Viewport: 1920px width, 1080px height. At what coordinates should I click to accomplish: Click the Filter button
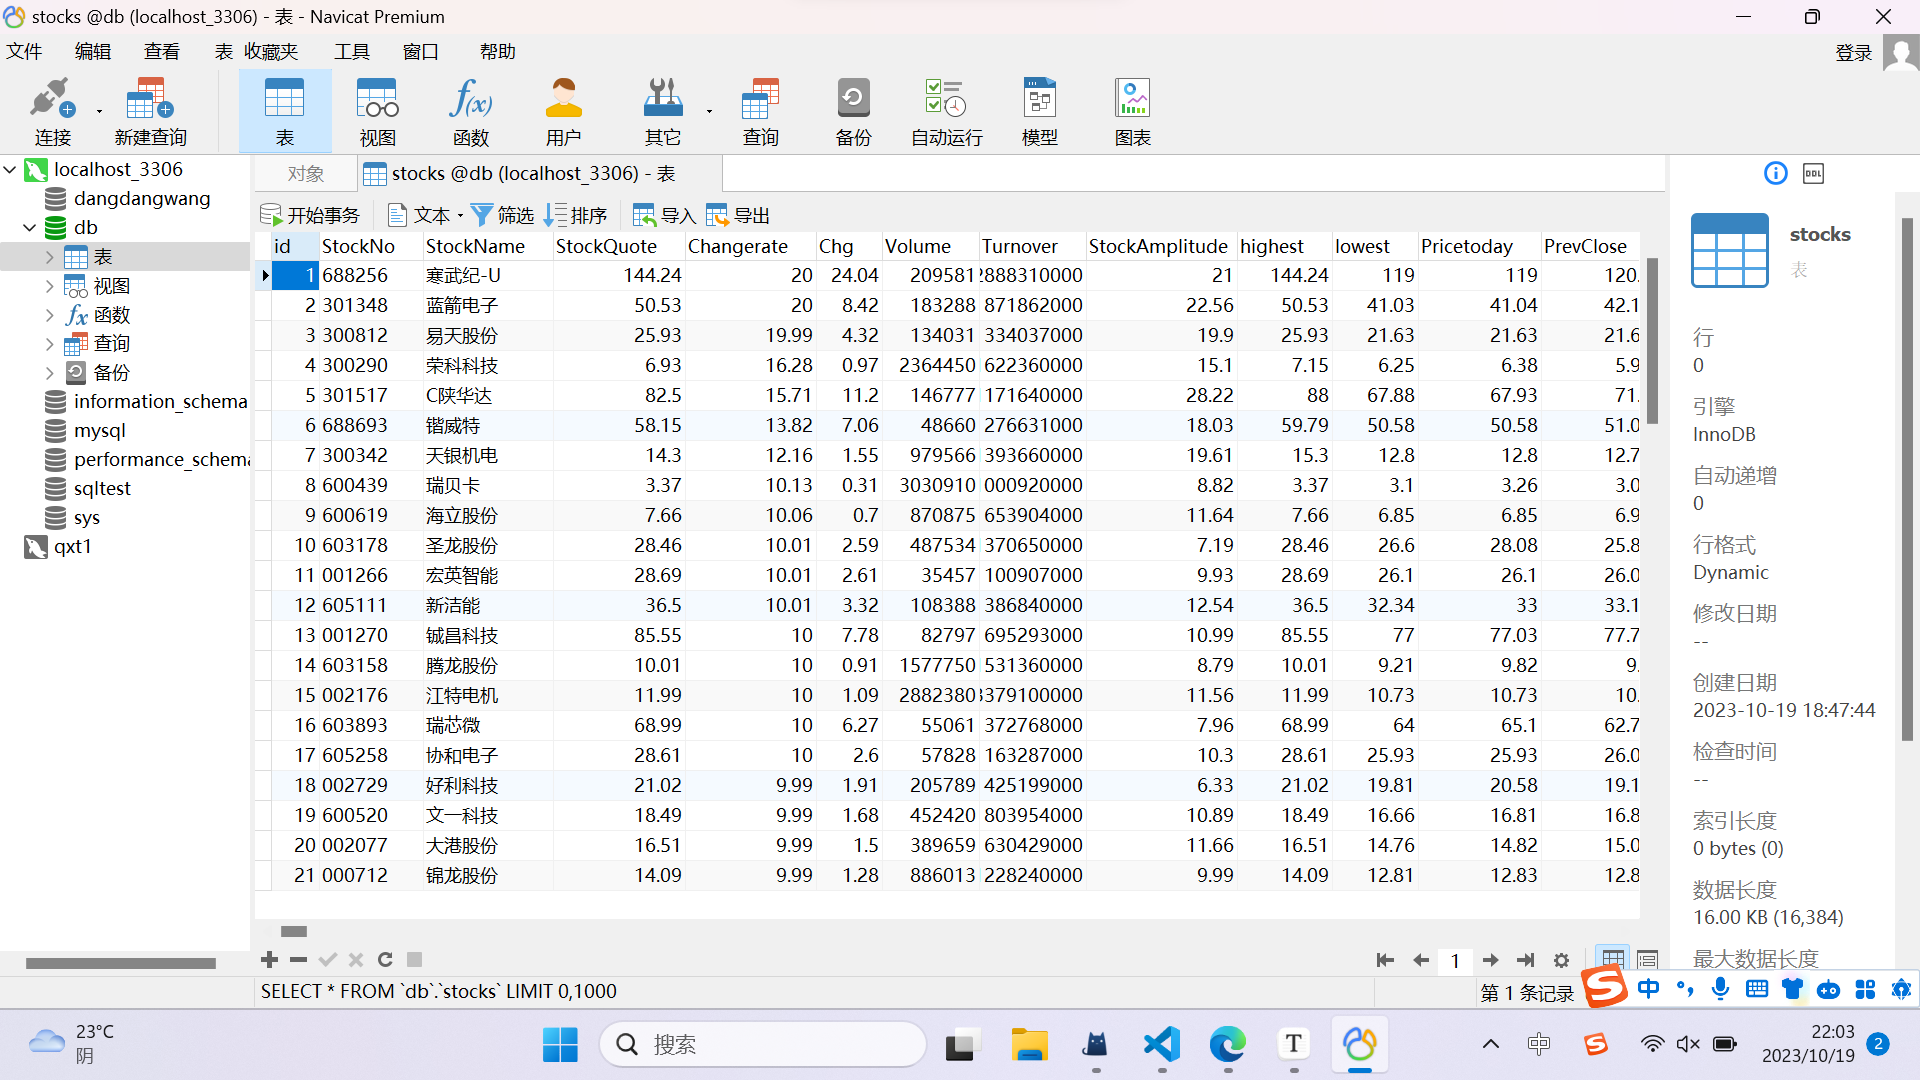pos(503,215)
